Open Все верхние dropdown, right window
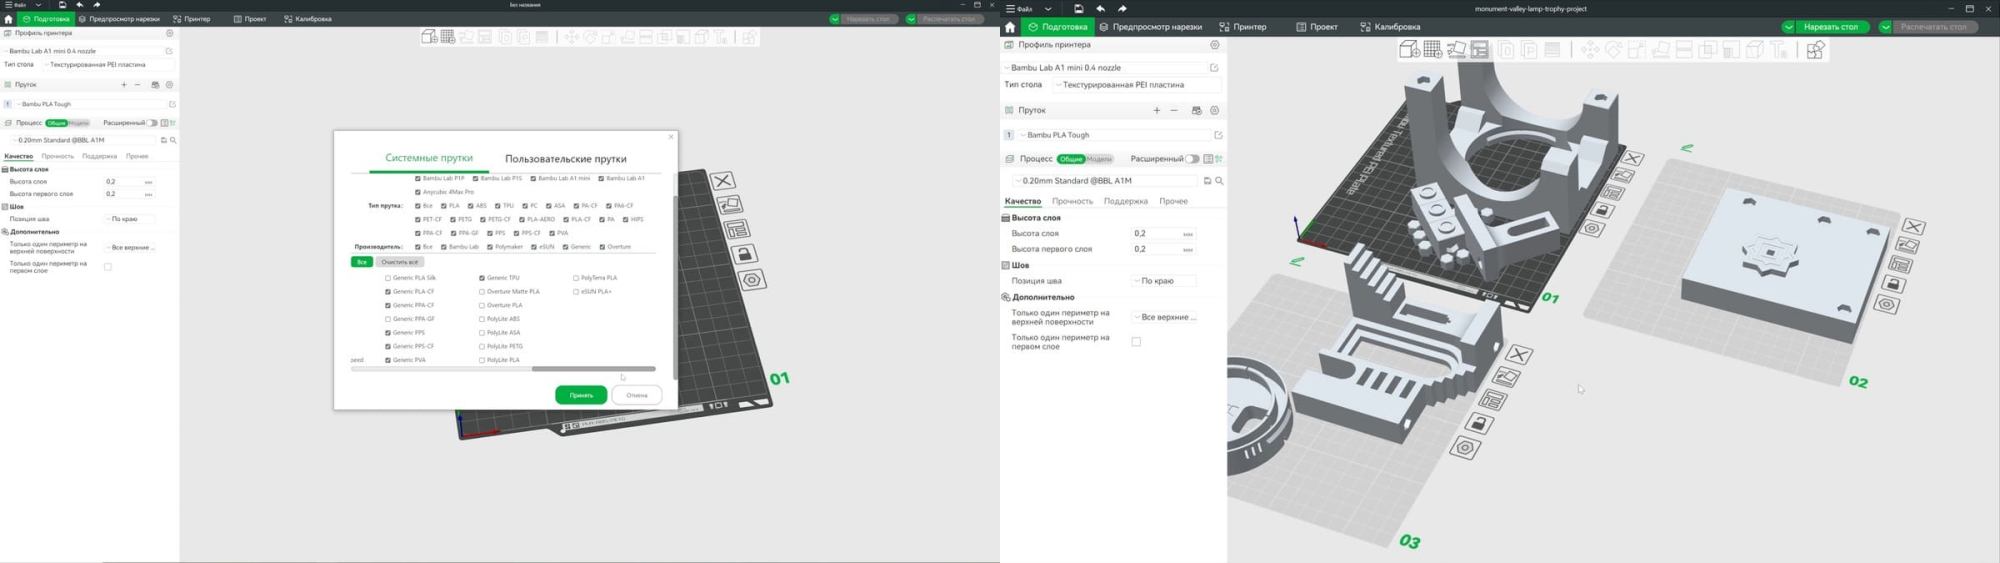This screenshot has height=563, width=2000. click(x=1163, y=317)
